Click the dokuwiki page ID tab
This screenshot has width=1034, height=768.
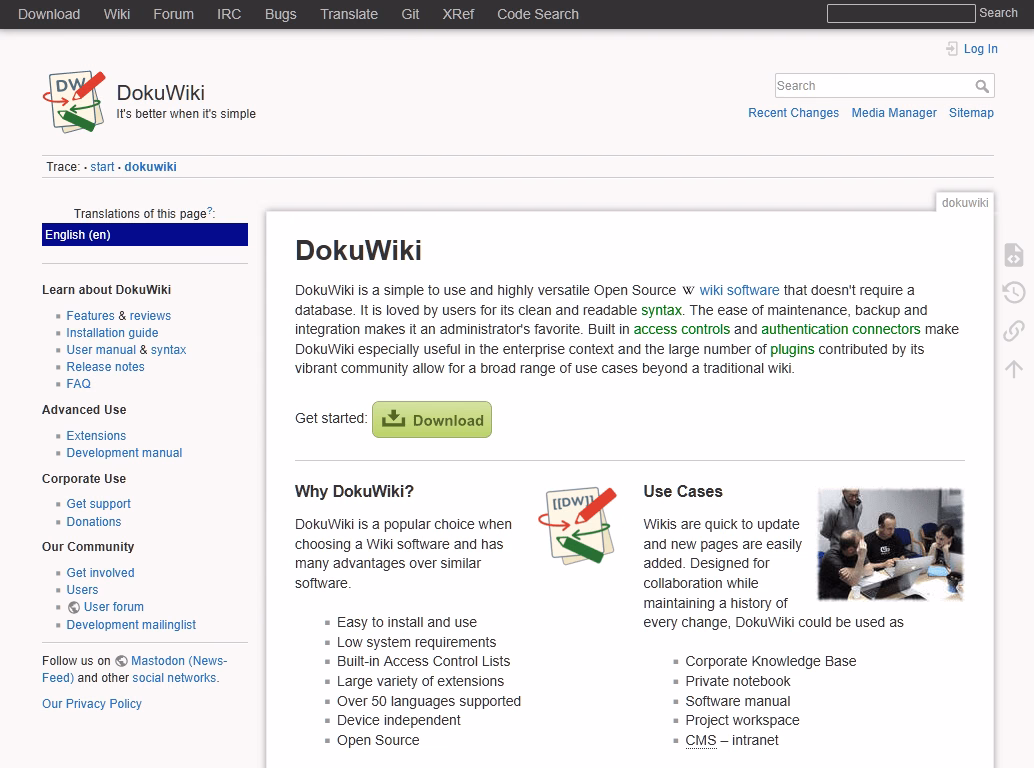coord(965,202)
